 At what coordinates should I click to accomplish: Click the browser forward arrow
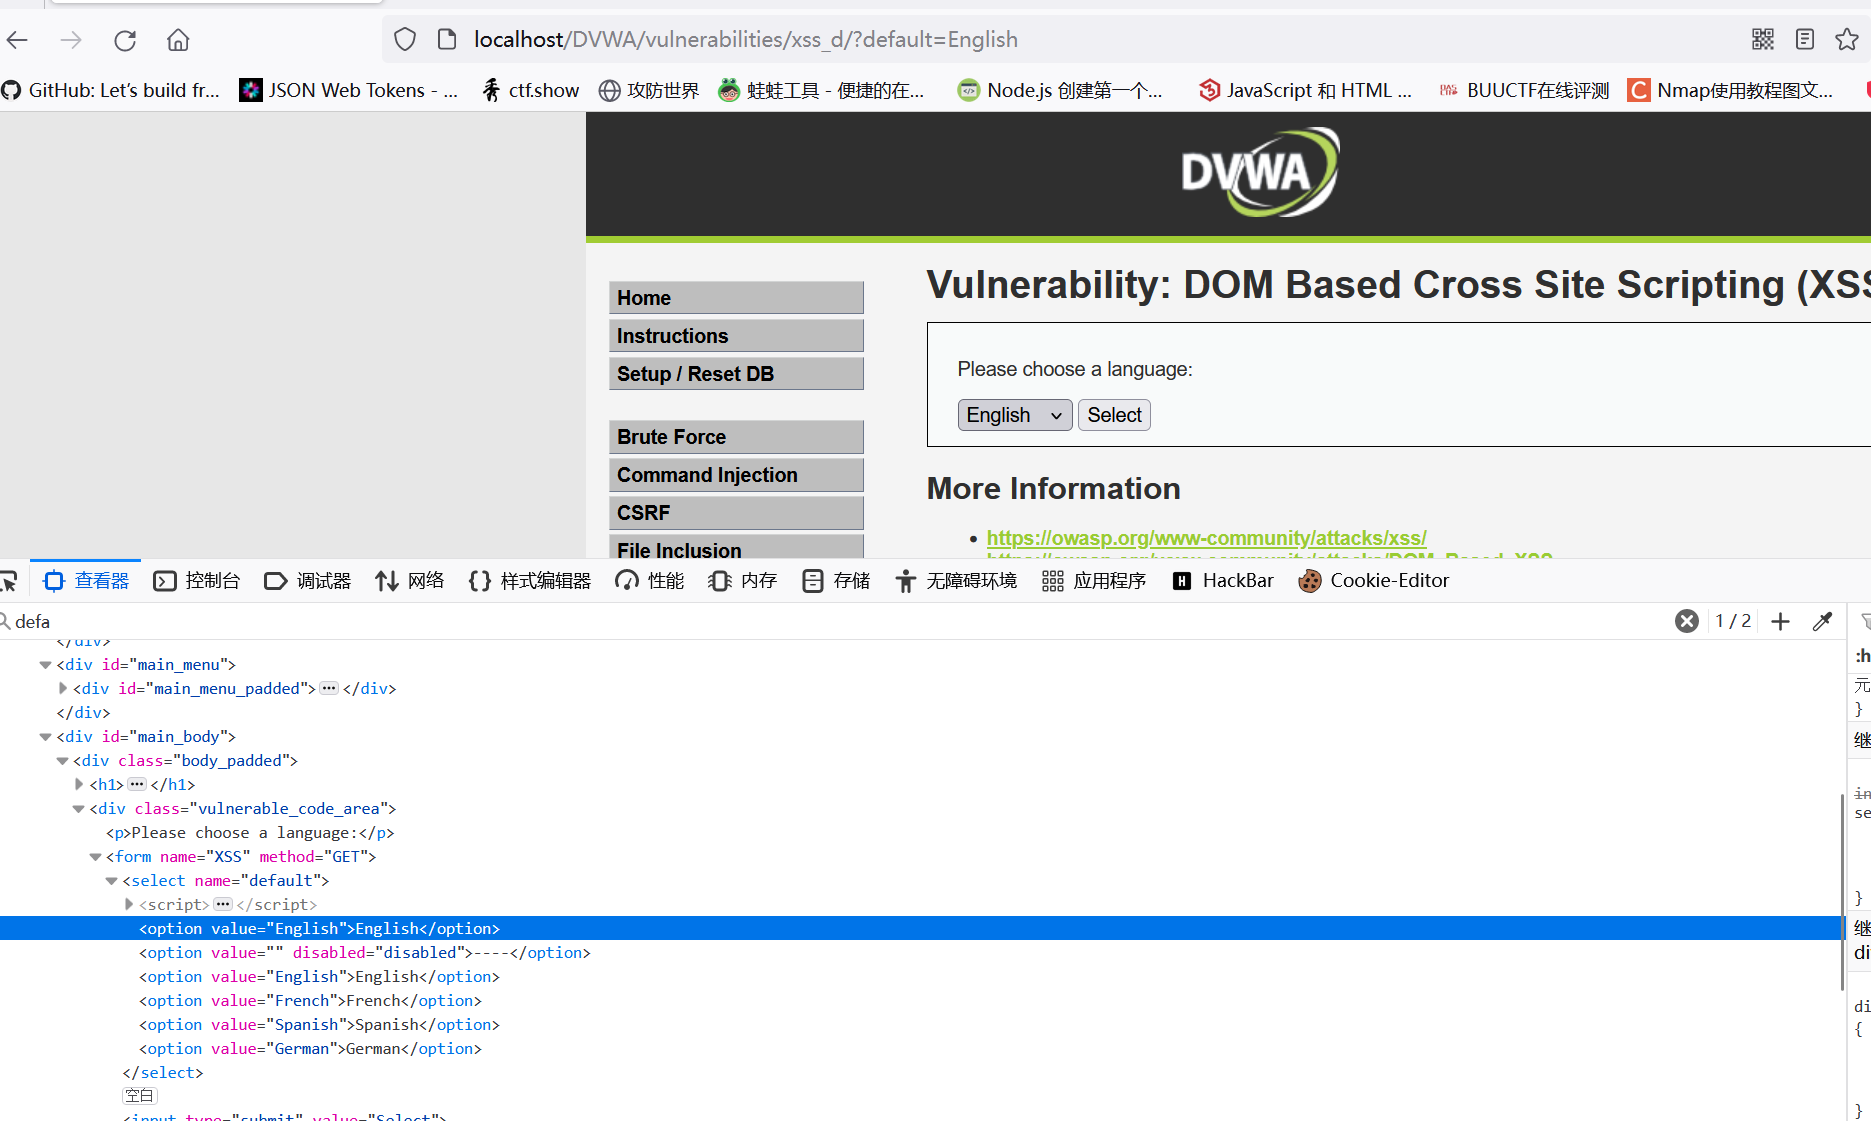(x=71, y=40)
